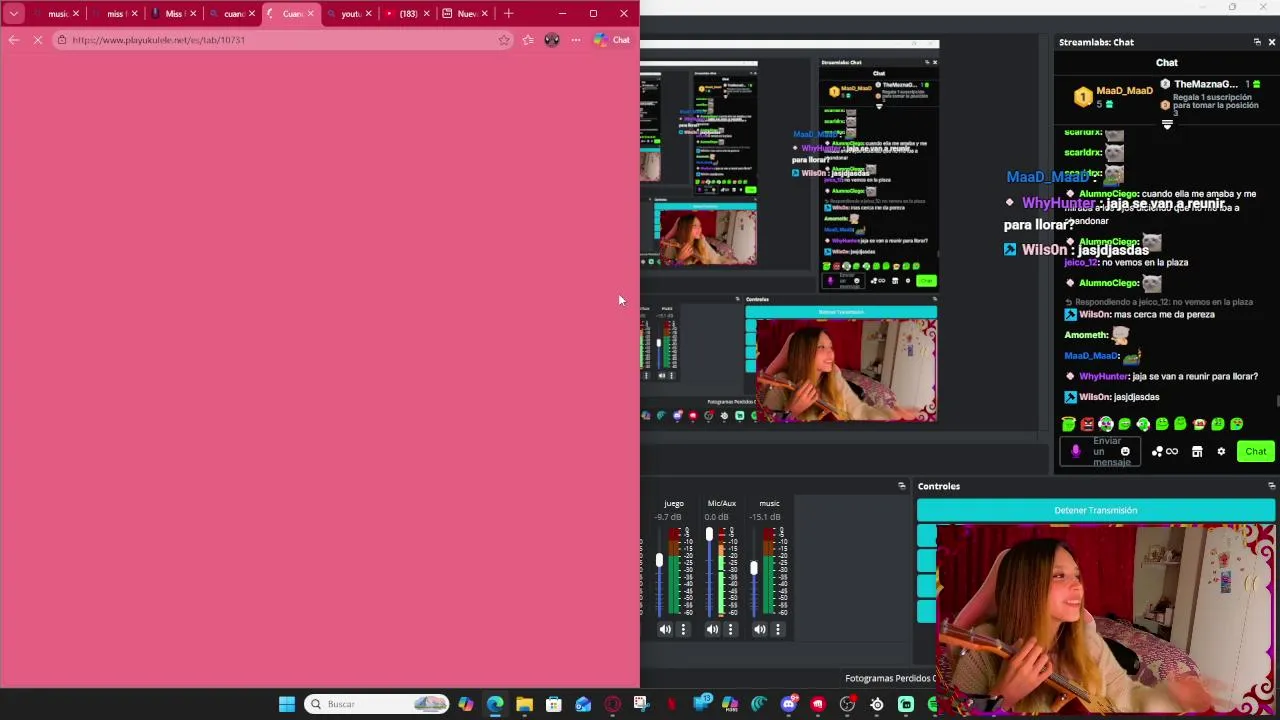Adjust the music volume slider
The image size is (1280, 720).
[x=754, y=568]
